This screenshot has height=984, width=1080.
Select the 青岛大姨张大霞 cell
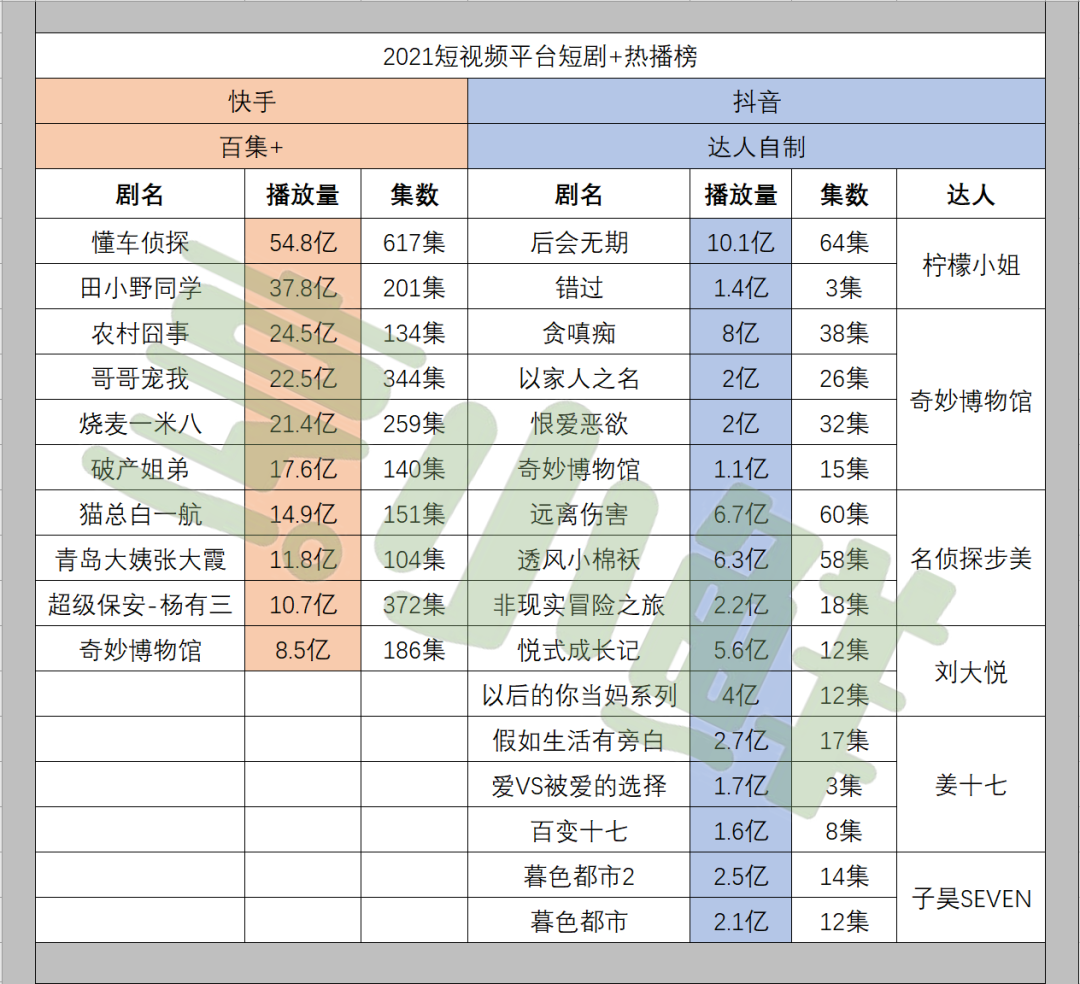140,559
